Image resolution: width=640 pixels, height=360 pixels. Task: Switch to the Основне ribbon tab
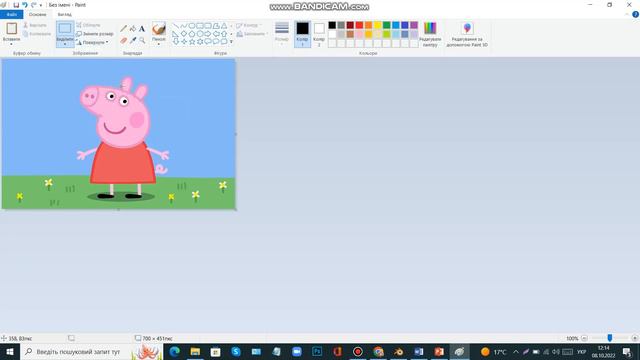tap(38, 14)
